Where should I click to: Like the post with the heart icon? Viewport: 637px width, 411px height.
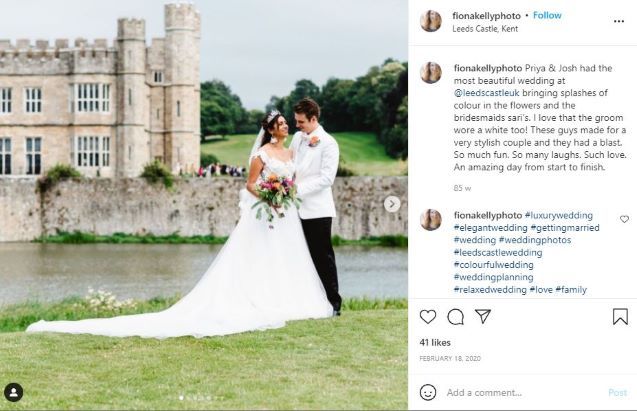[x=428, y=317]
